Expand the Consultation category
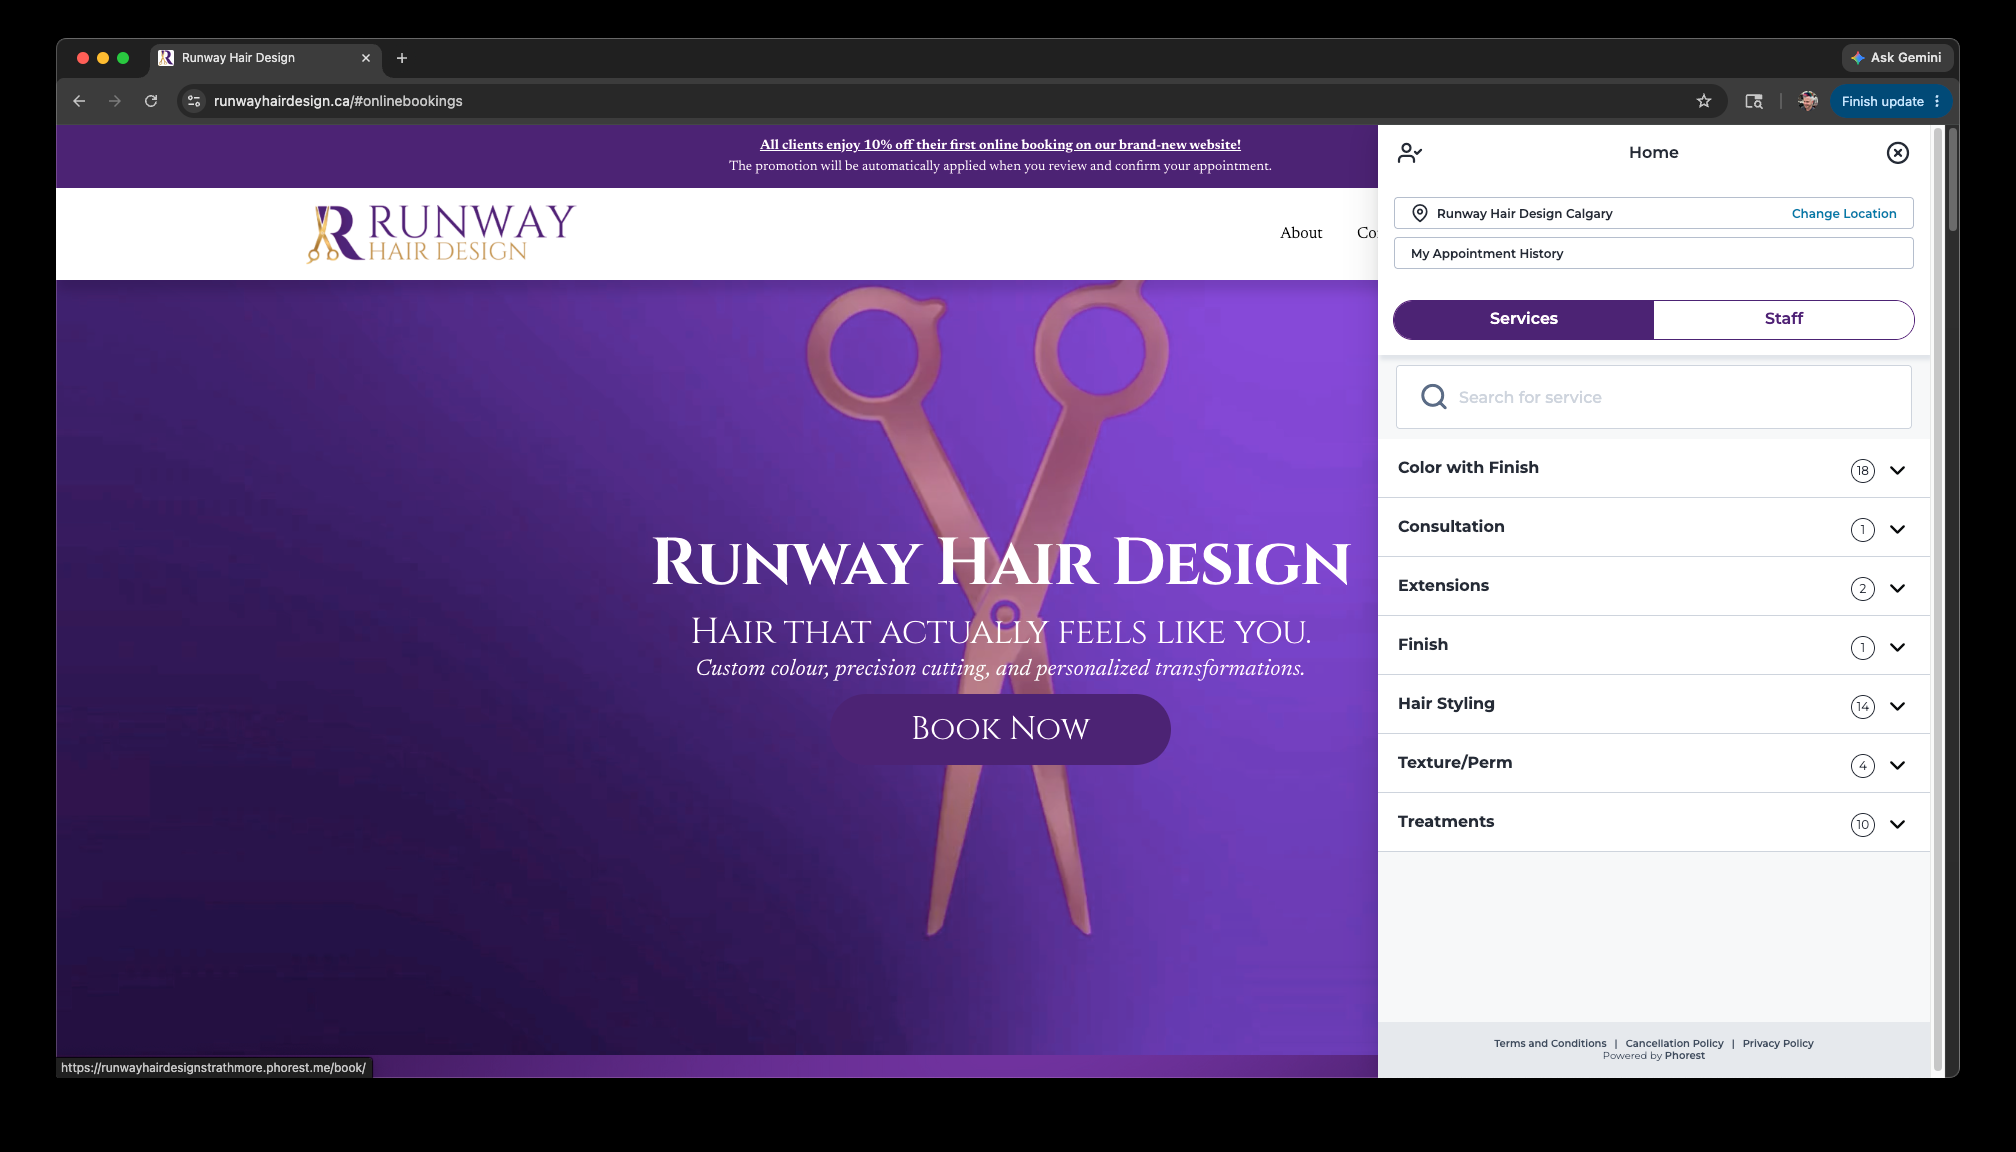The height and width of the screenshot is (1152, 2016). 1653,527
